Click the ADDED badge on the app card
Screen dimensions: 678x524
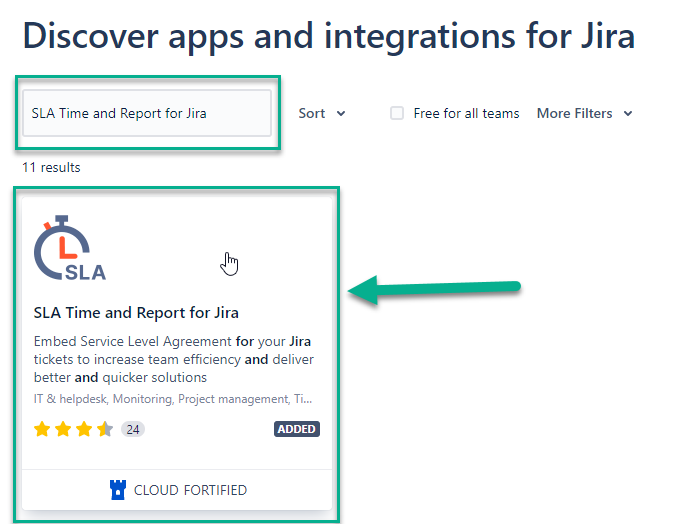[x=297, y=429]
